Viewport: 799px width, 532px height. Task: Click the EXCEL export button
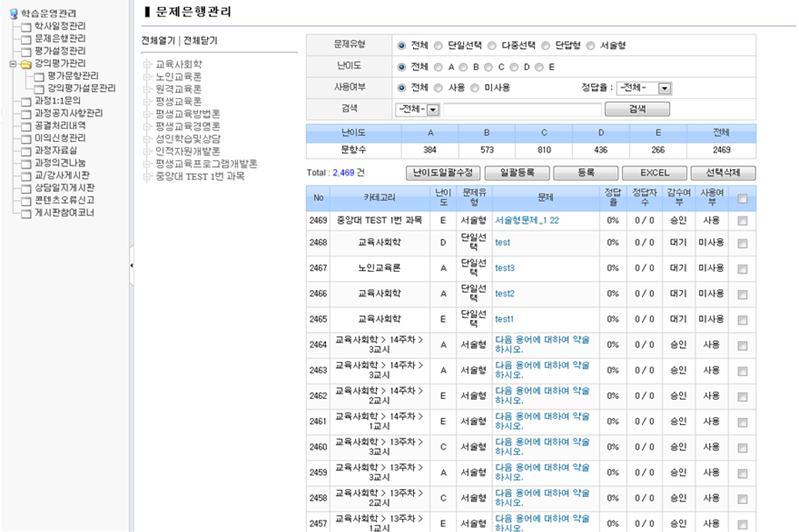(x=654, y=173)
